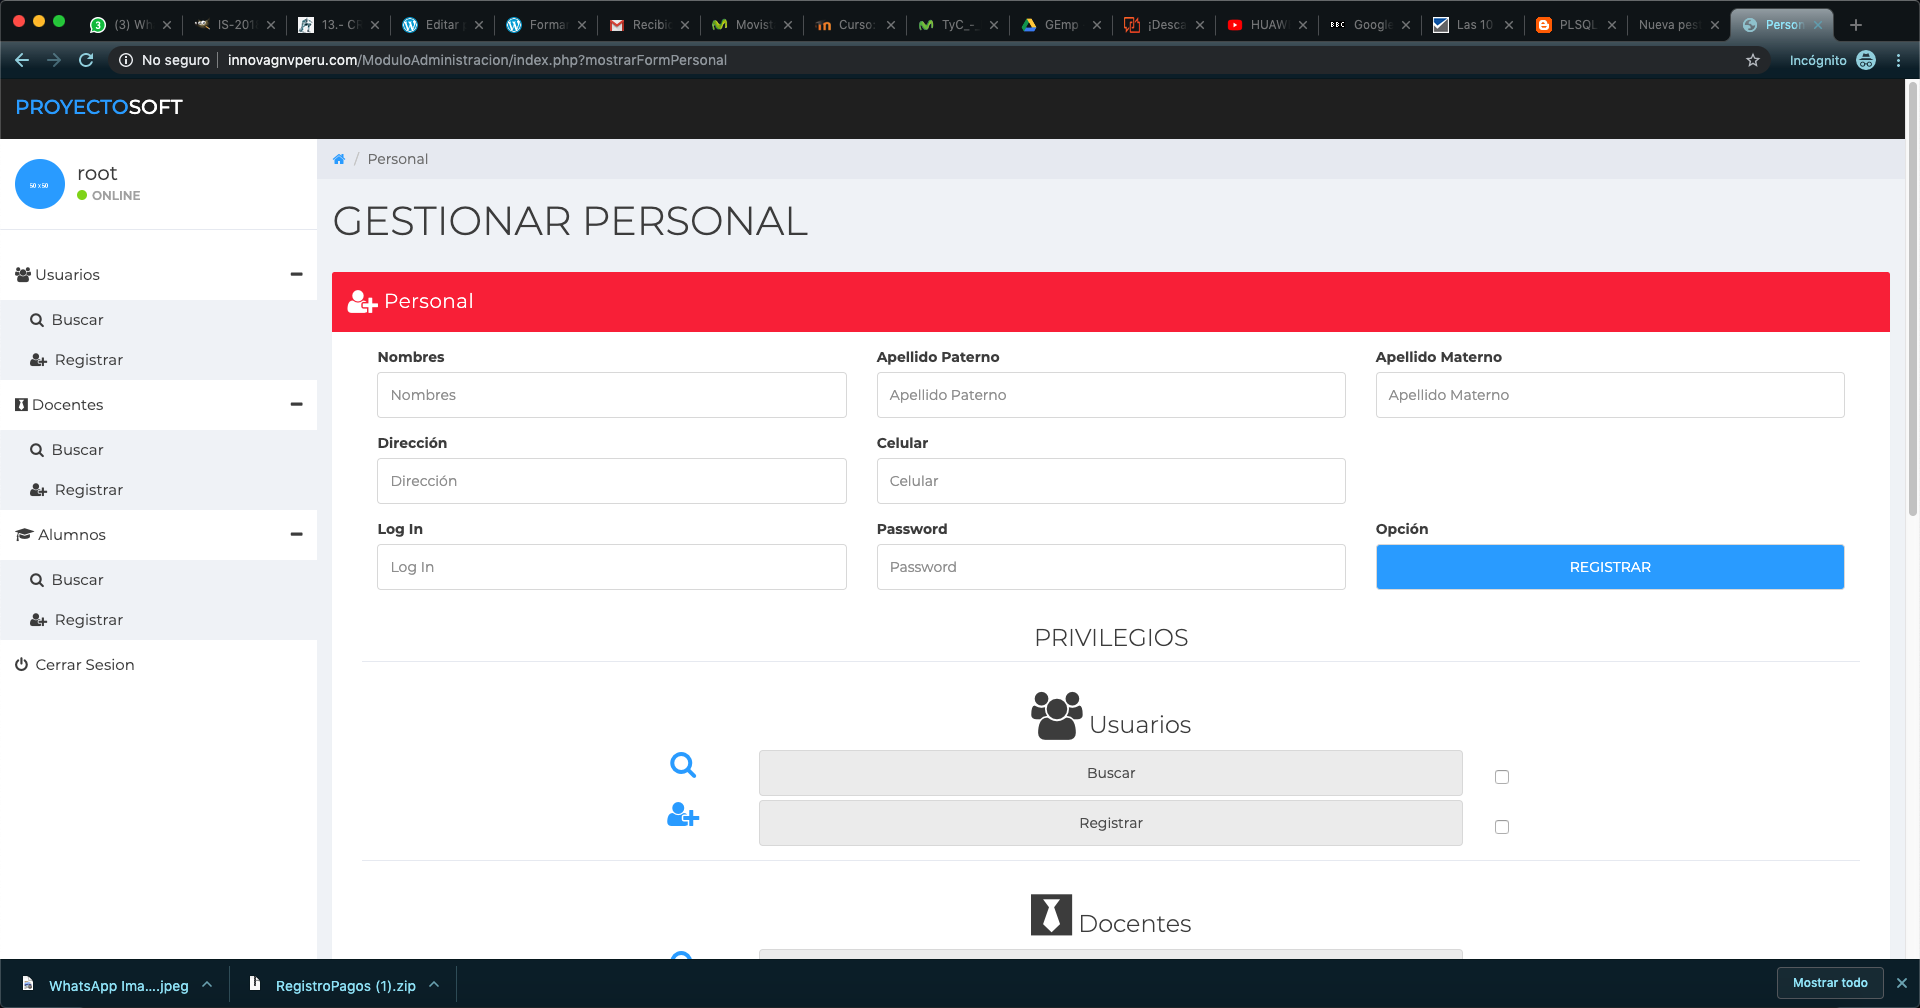Click the blue search icon under Usuarios privileges
The image size is (1920, 1008).
pos(683,765)
